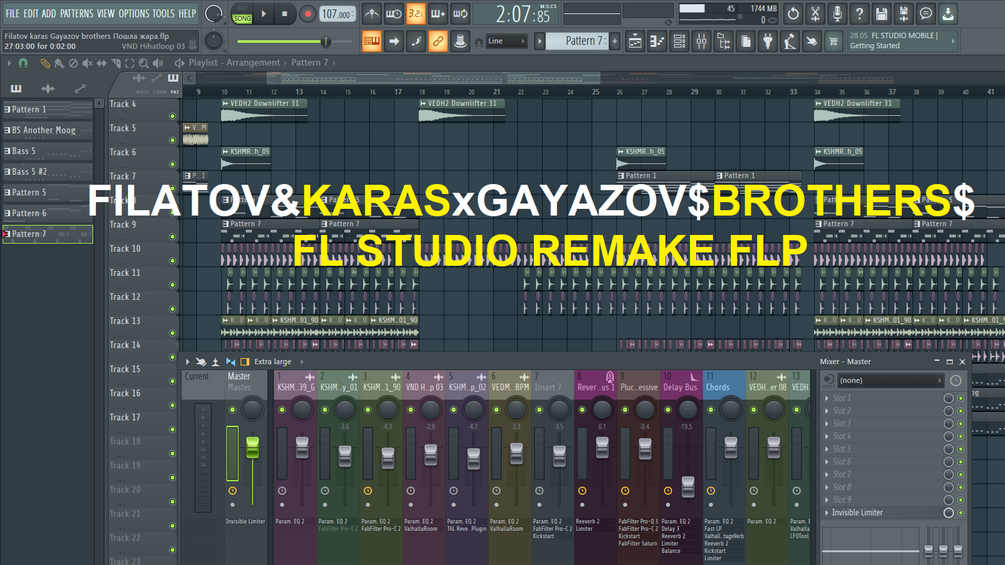This screenshot has width=1005, height=565.
Task: Click the tempo 107.000 field
Action: pos(336,14)
